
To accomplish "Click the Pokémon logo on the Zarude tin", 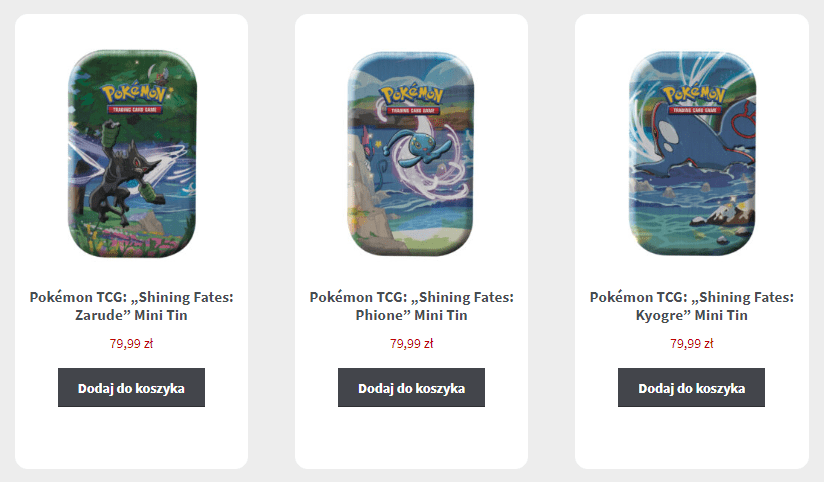I will point(135,94).
